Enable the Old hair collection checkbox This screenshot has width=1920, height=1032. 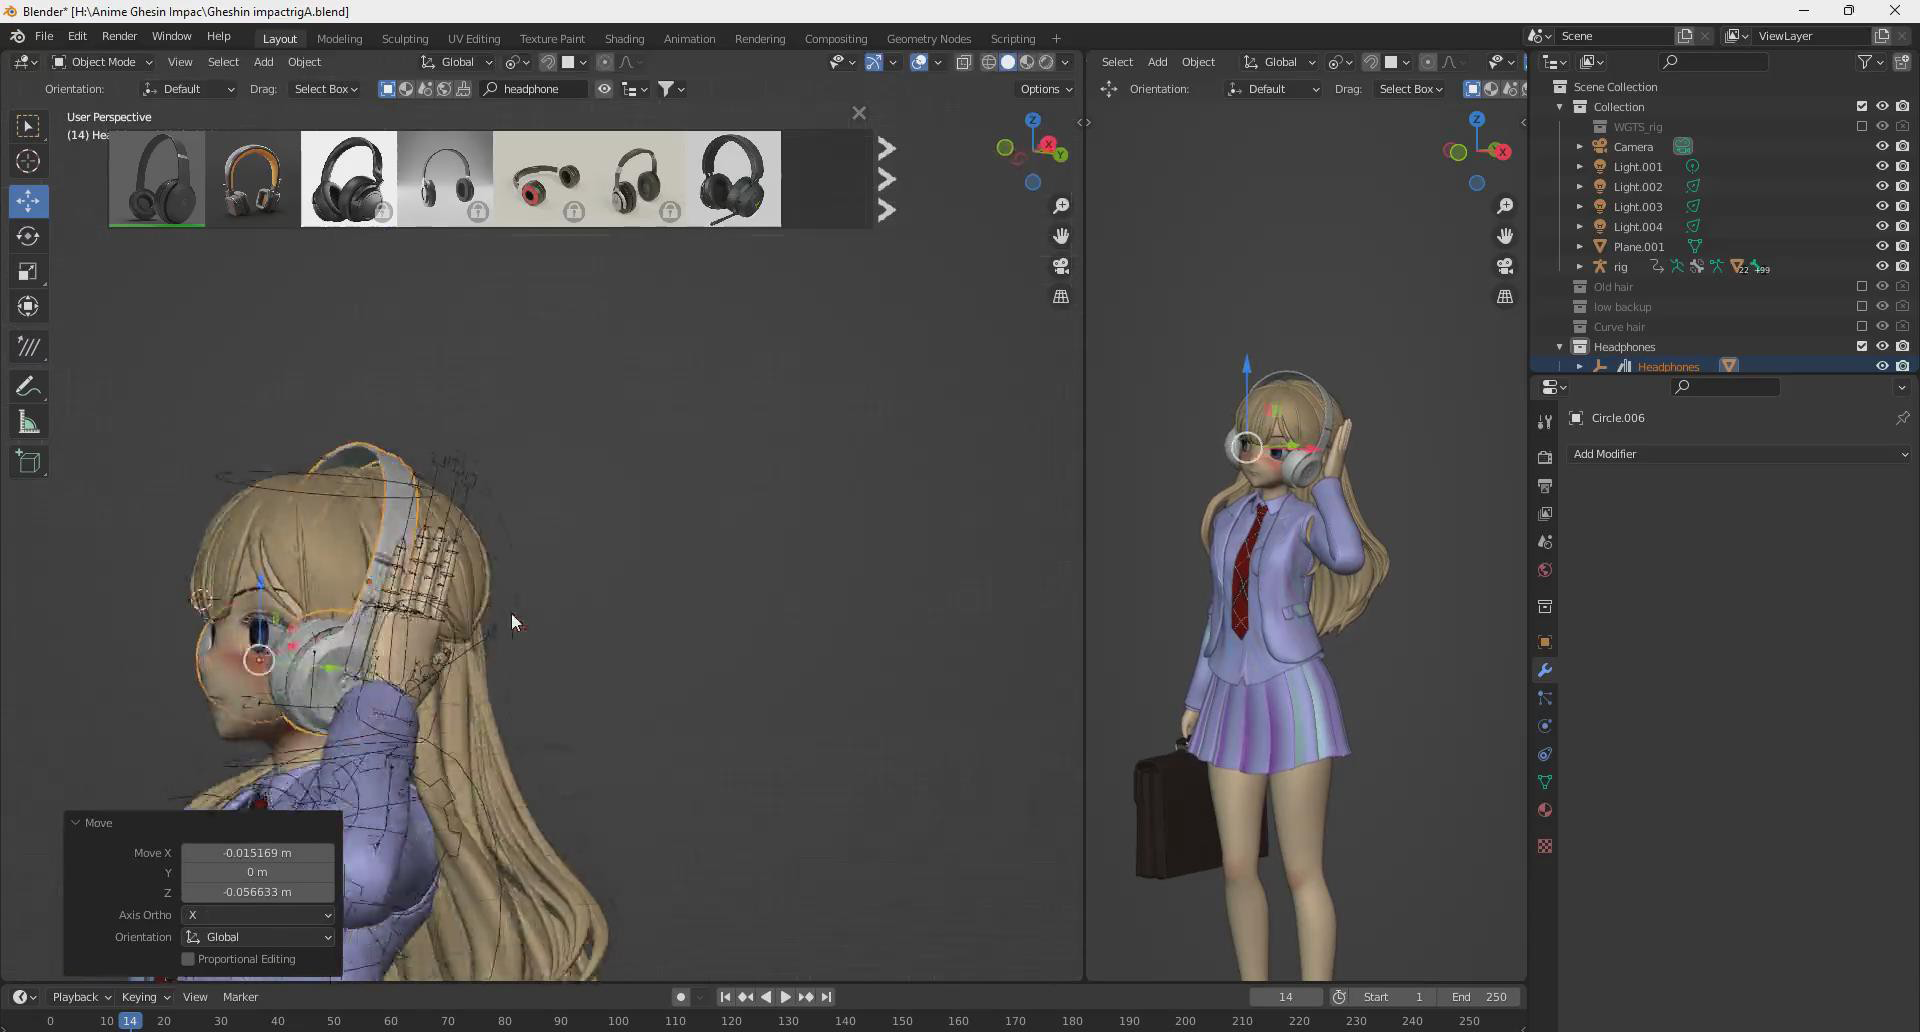tap(1862, 287)
